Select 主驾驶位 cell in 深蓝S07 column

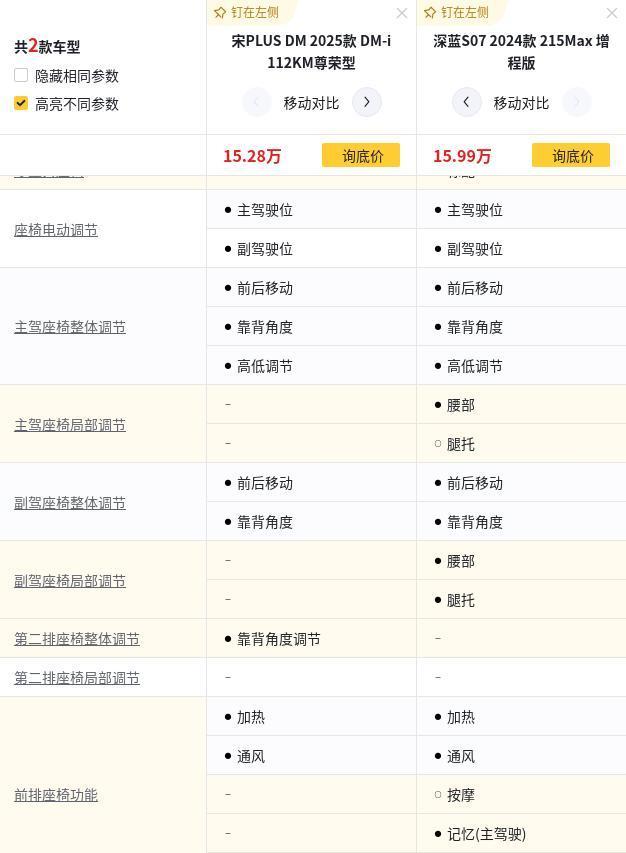(x=522, y=209)
